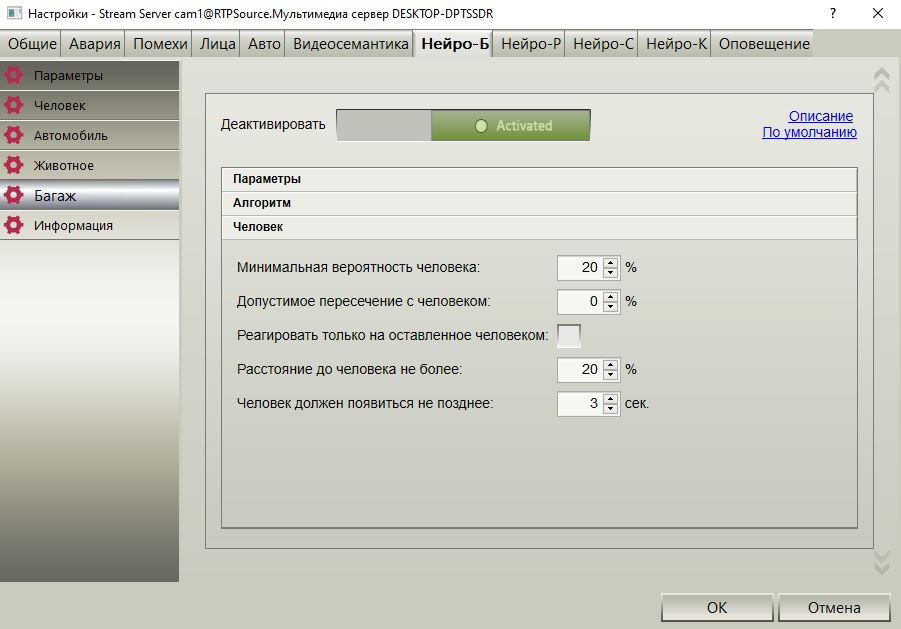This screenshot has height=629, width=901.
Task: Switch to the Лица tab
Action: (217, 44)
